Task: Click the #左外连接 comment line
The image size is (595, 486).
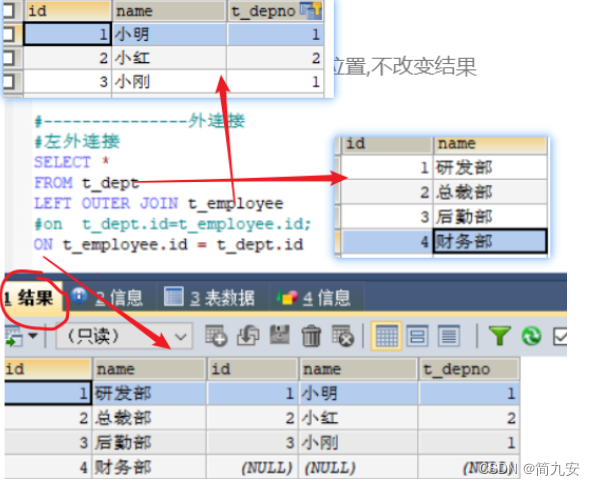Action: point(77,142)
